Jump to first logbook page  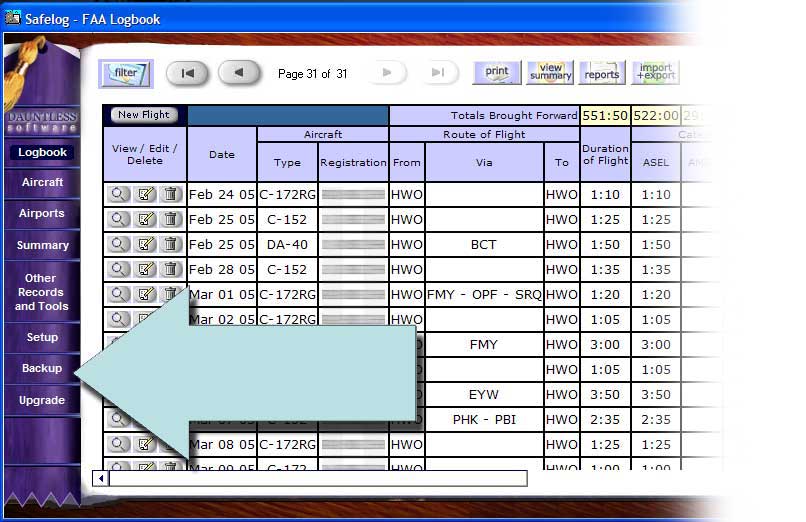[187, 73]
